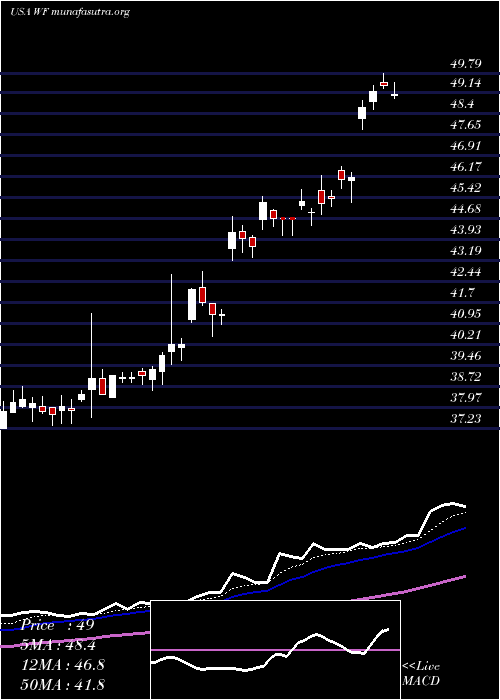Click the 47.65 price axis label
This screenshot has width=500, height=700.
[x=466, y=125]
